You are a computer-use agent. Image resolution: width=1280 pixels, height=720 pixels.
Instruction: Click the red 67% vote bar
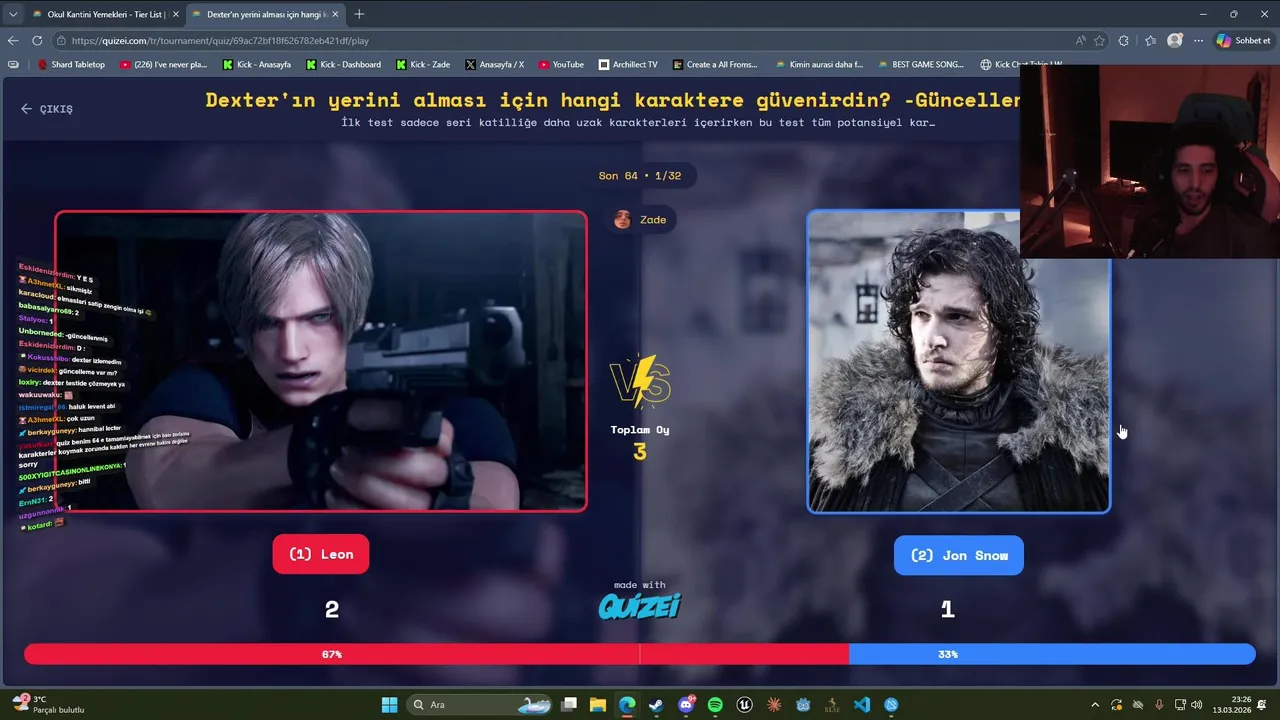(436, 654)
